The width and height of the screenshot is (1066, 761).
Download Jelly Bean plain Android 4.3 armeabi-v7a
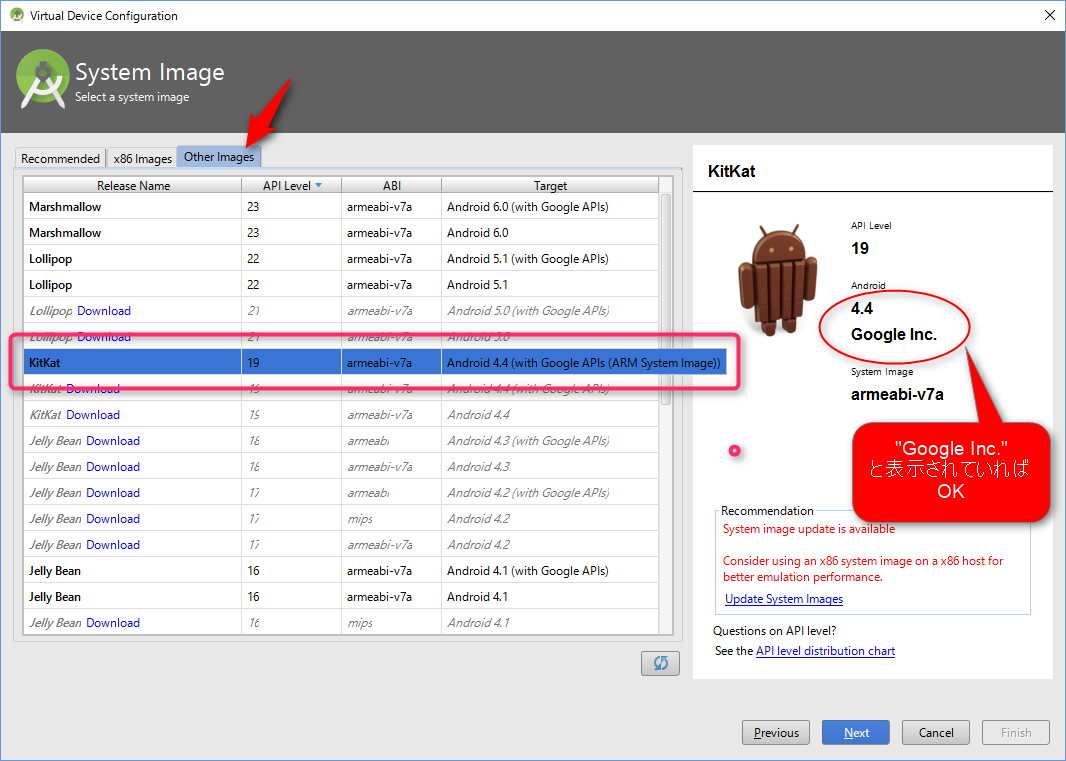[x=113, y=467]
